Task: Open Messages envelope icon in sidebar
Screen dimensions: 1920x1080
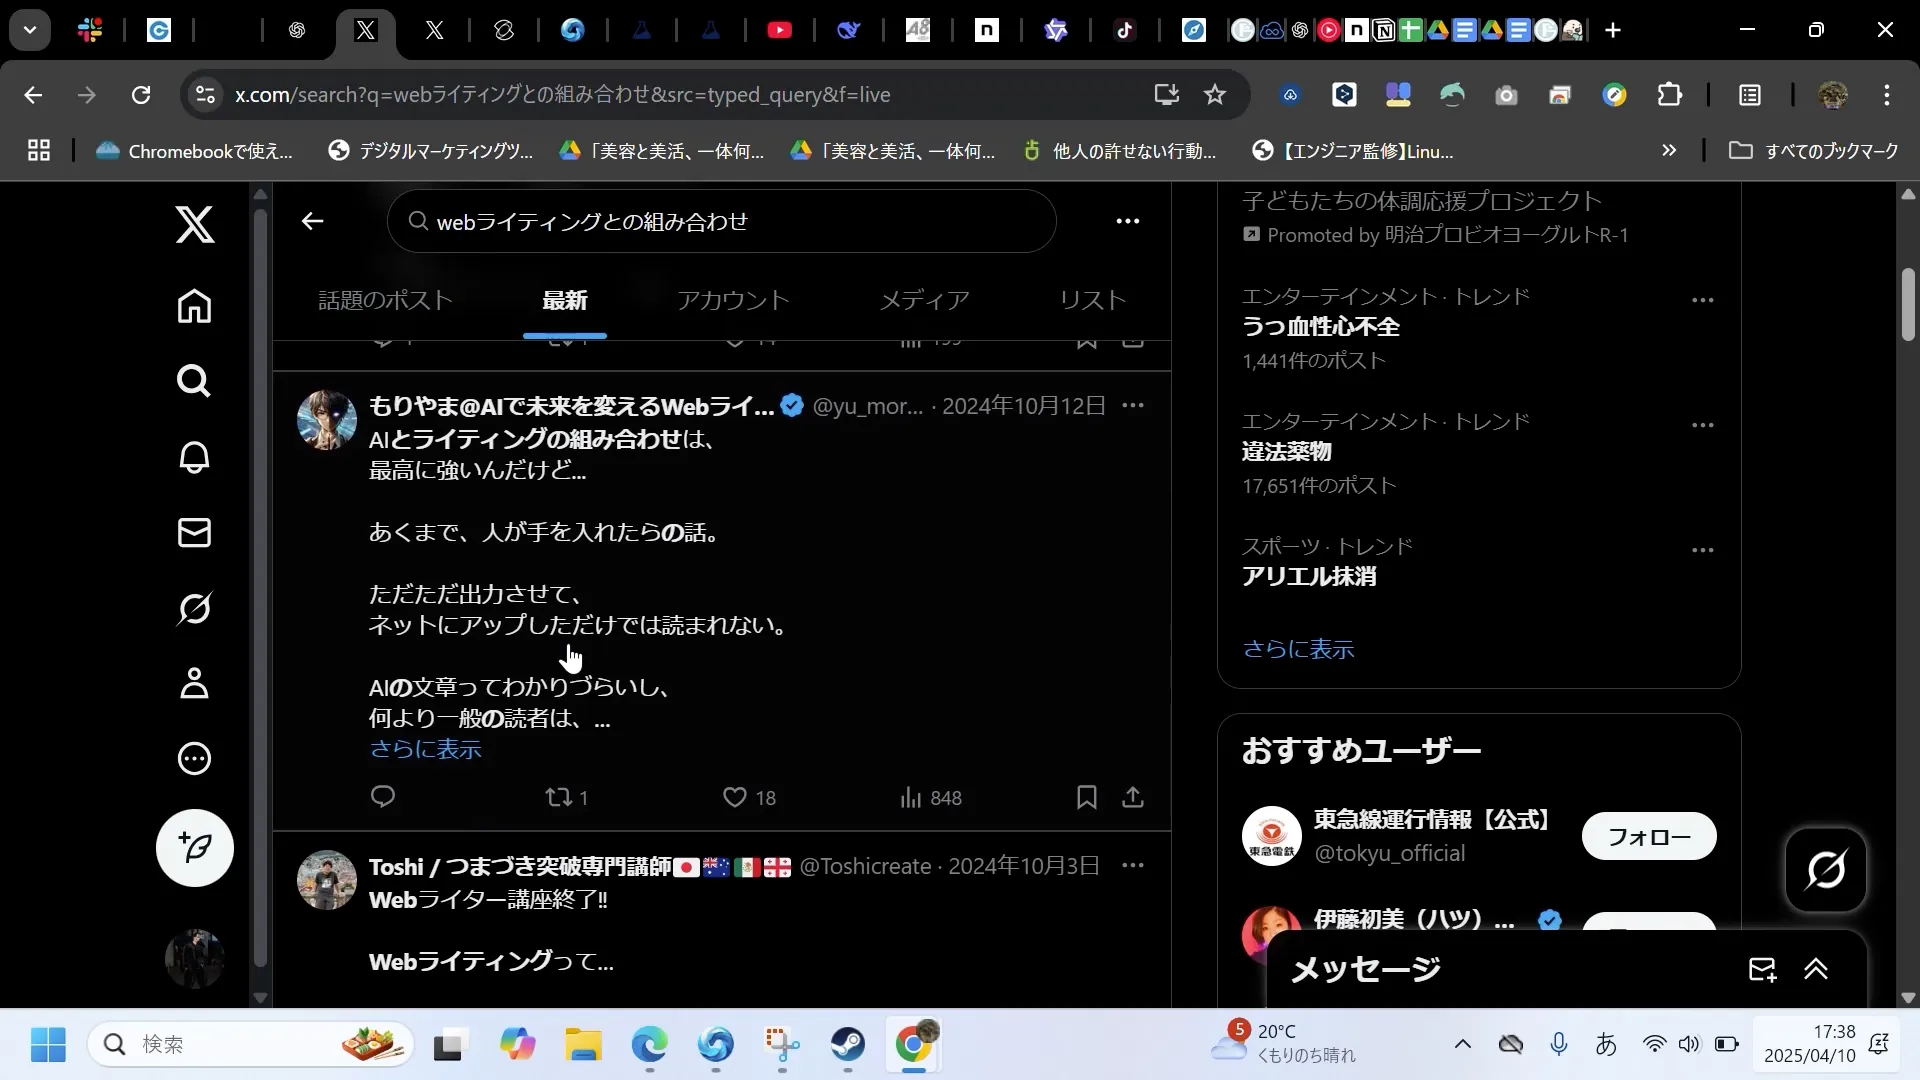Action: (x=194, y=532)
